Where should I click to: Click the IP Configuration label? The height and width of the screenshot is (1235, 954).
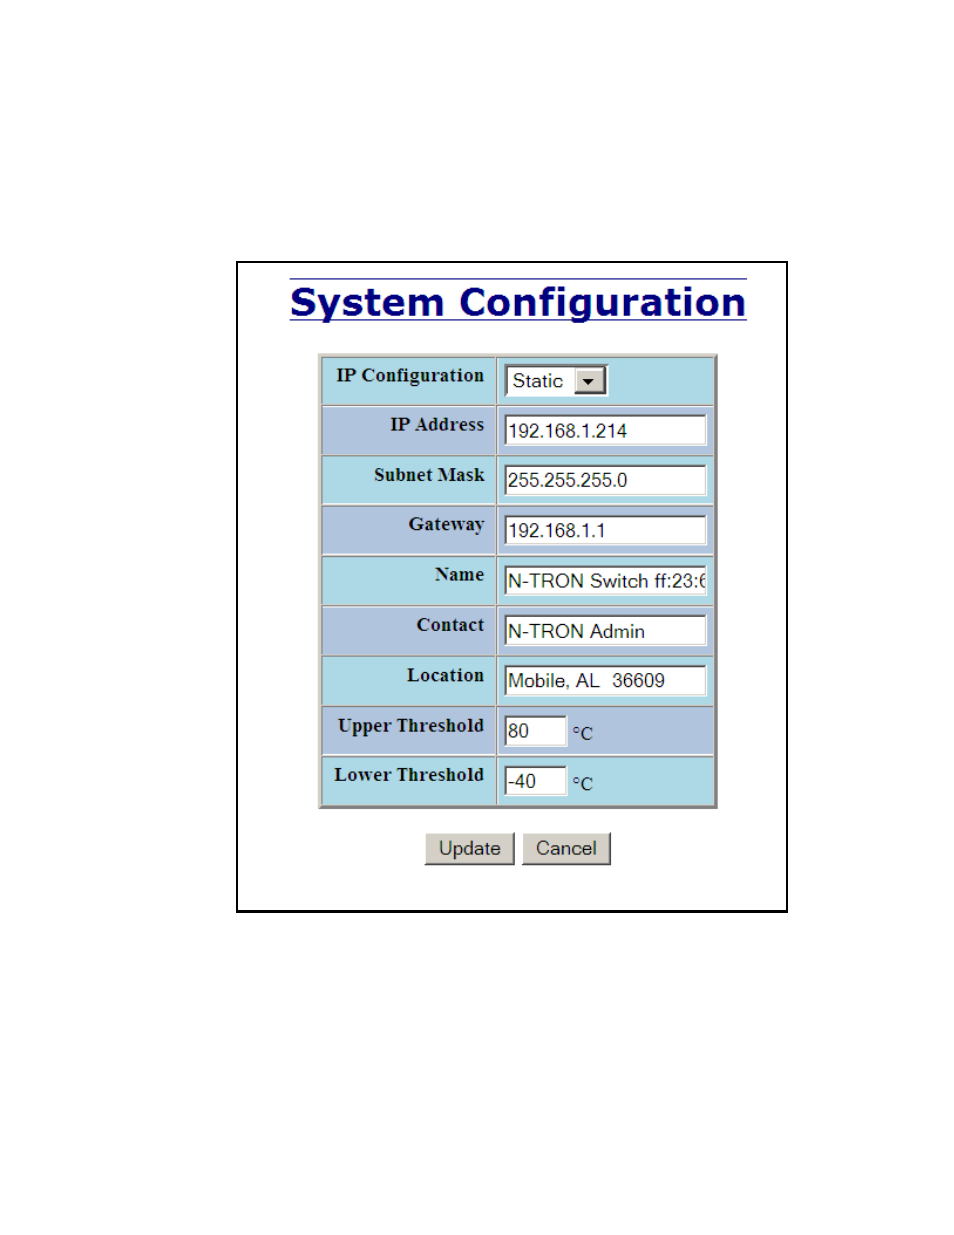coord(410,376)
